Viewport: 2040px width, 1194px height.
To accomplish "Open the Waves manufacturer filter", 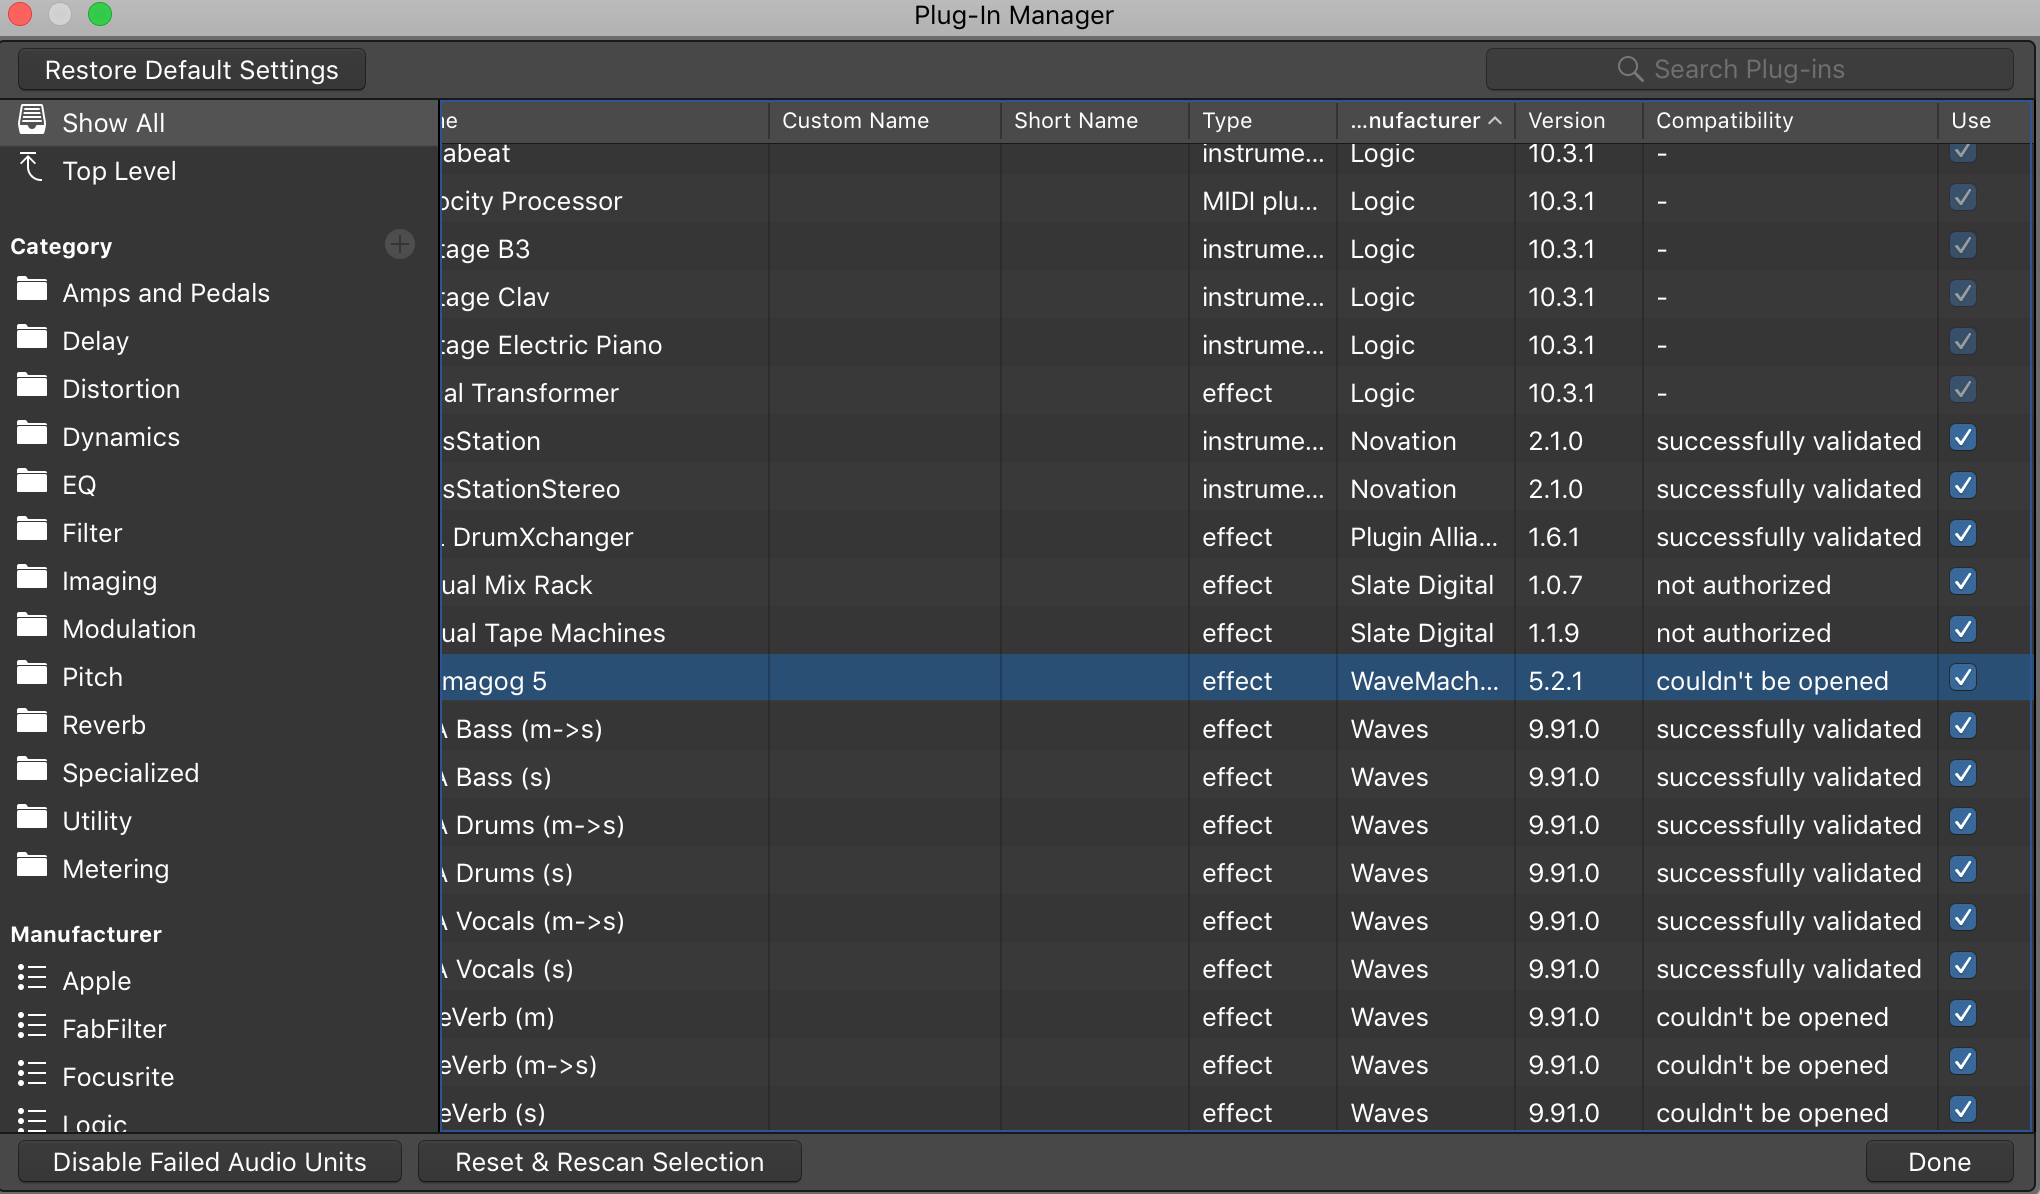I will click(97, 1123).
